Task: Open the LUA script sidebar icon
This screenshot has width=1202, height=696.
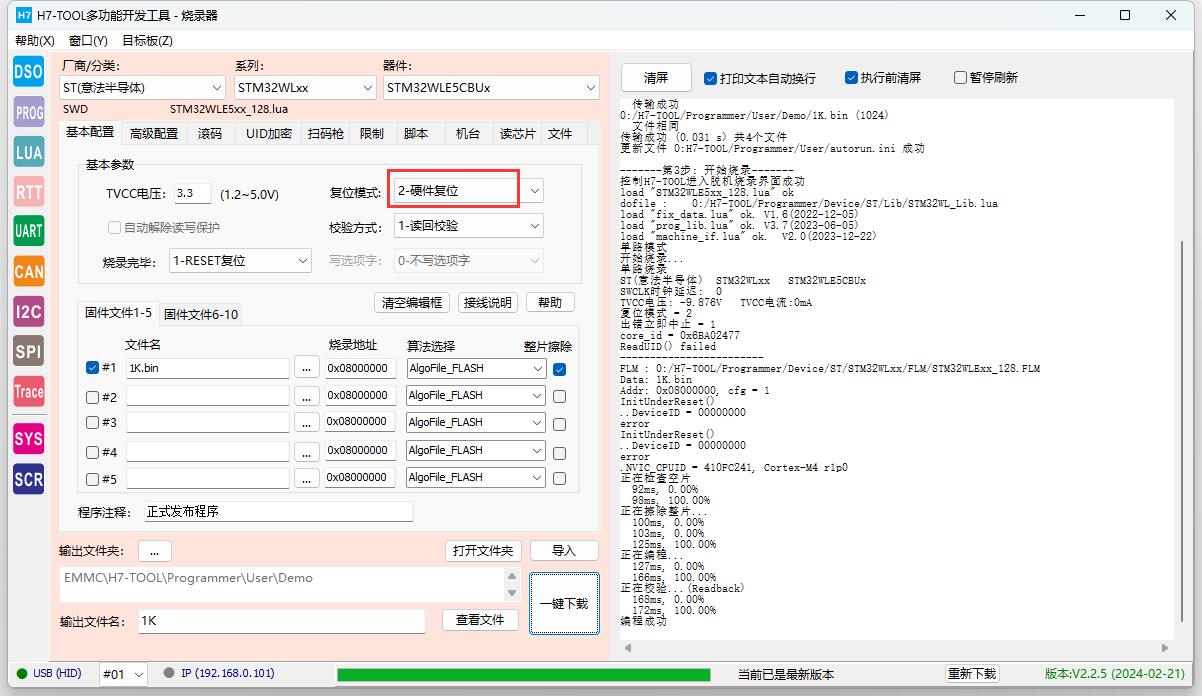Action: tap(28, 152)
